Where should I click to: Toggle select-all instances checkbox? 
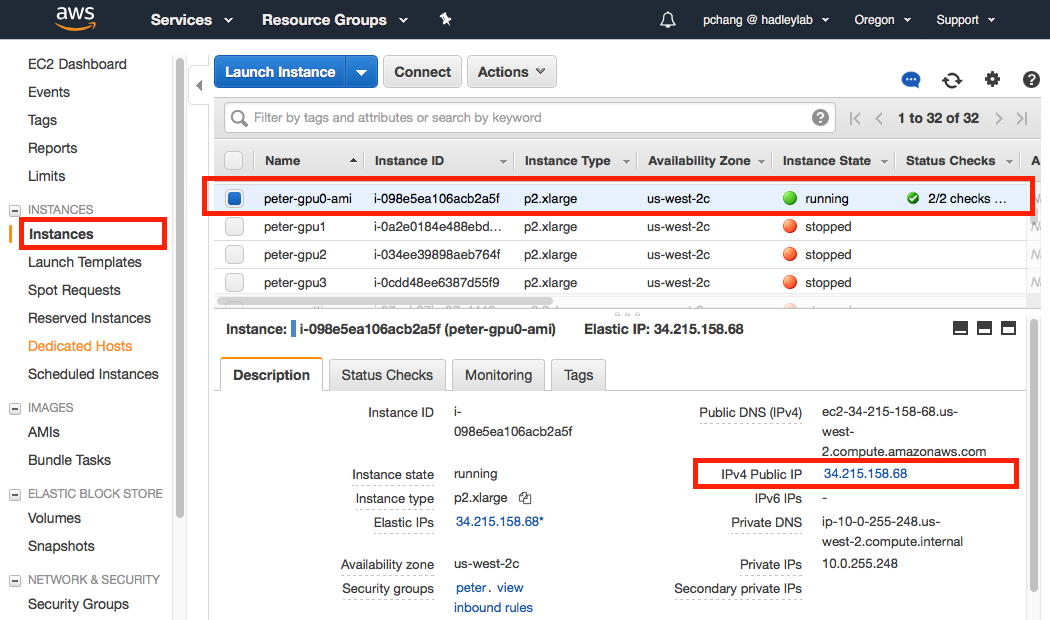(234, 161)
